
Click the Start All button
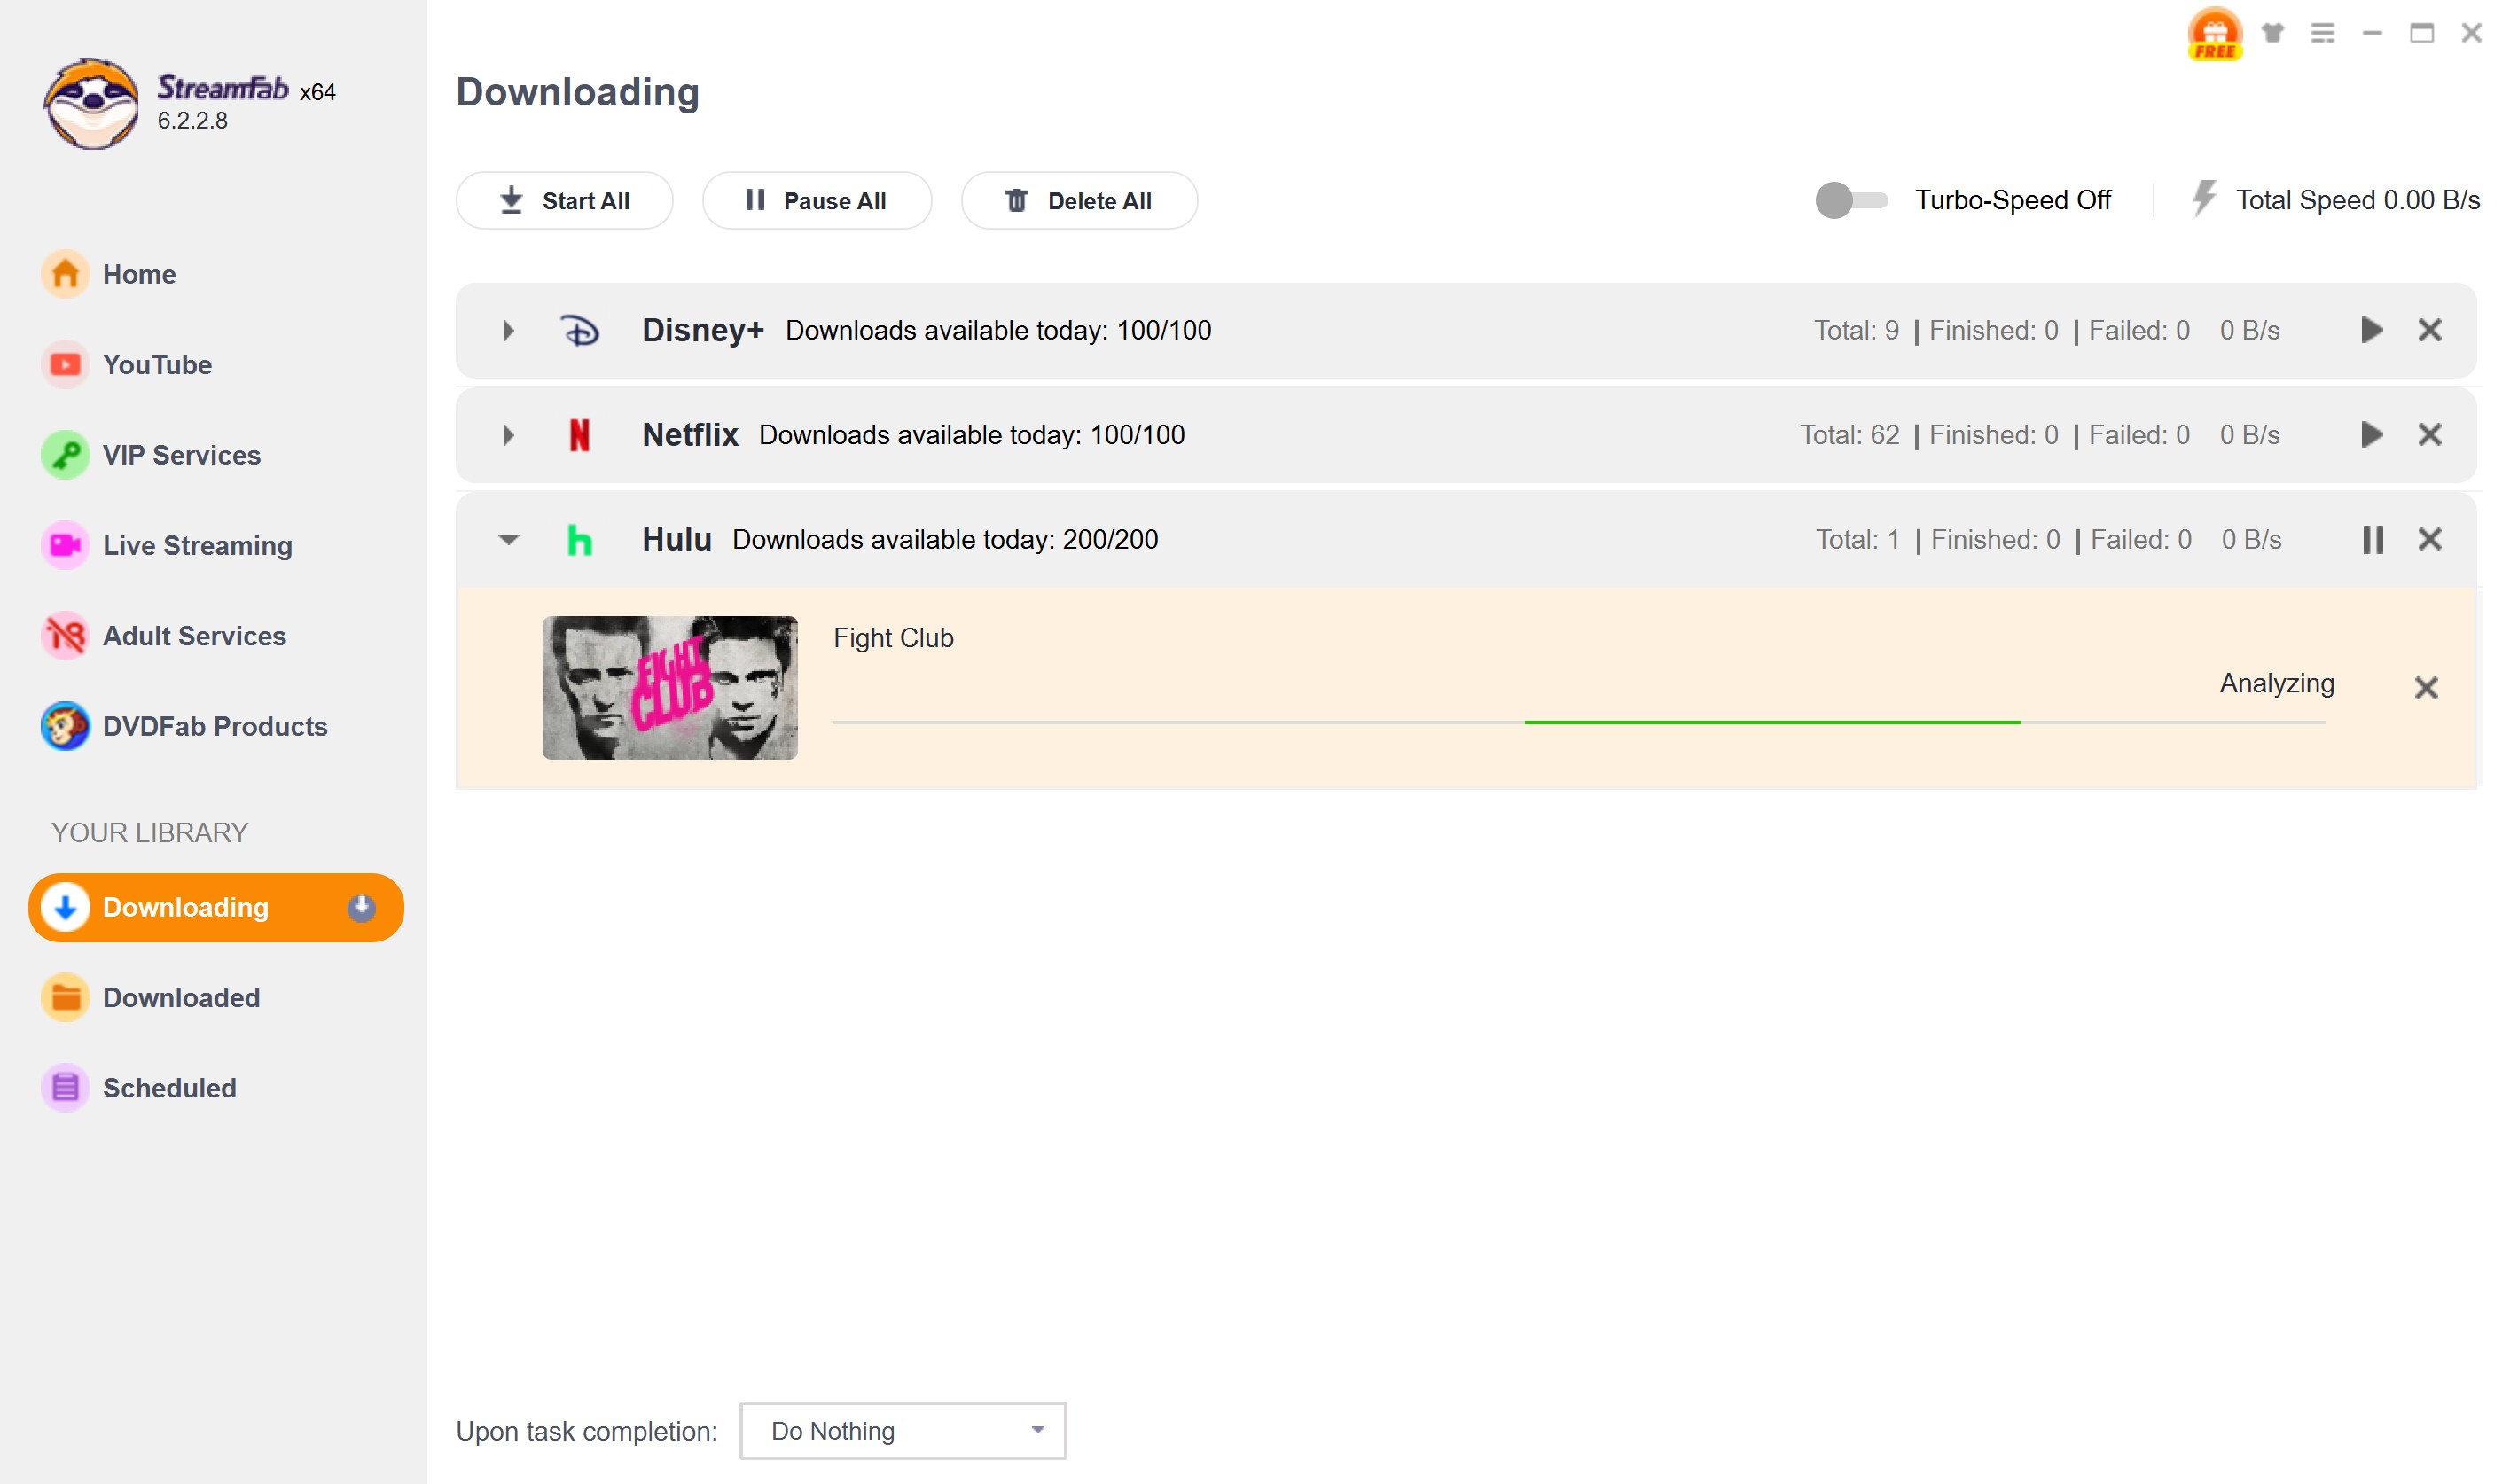pyautogui.click(x=564, y=200)
